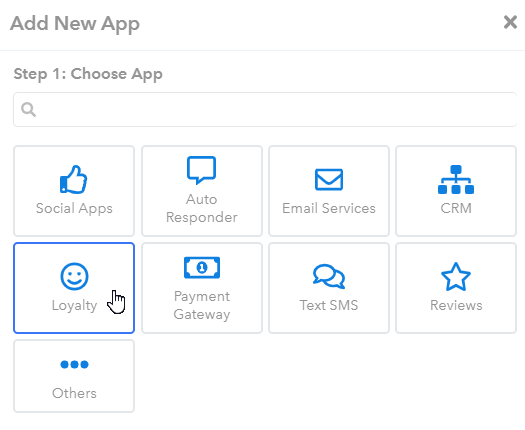This screenshot has width=525, height=430.
Task: Choose the Payment Gateway money icon
Action: tap(202, 268)
